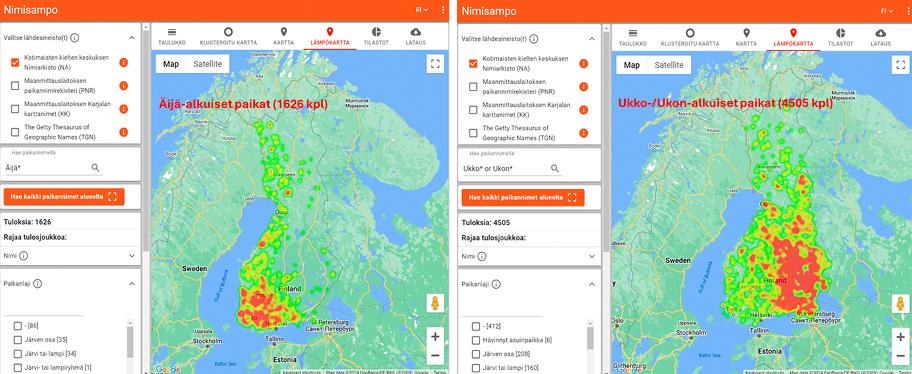
Task: Check 'Järvi- tai lampiryhmä [1]' in left window
Action: [18, 368]
